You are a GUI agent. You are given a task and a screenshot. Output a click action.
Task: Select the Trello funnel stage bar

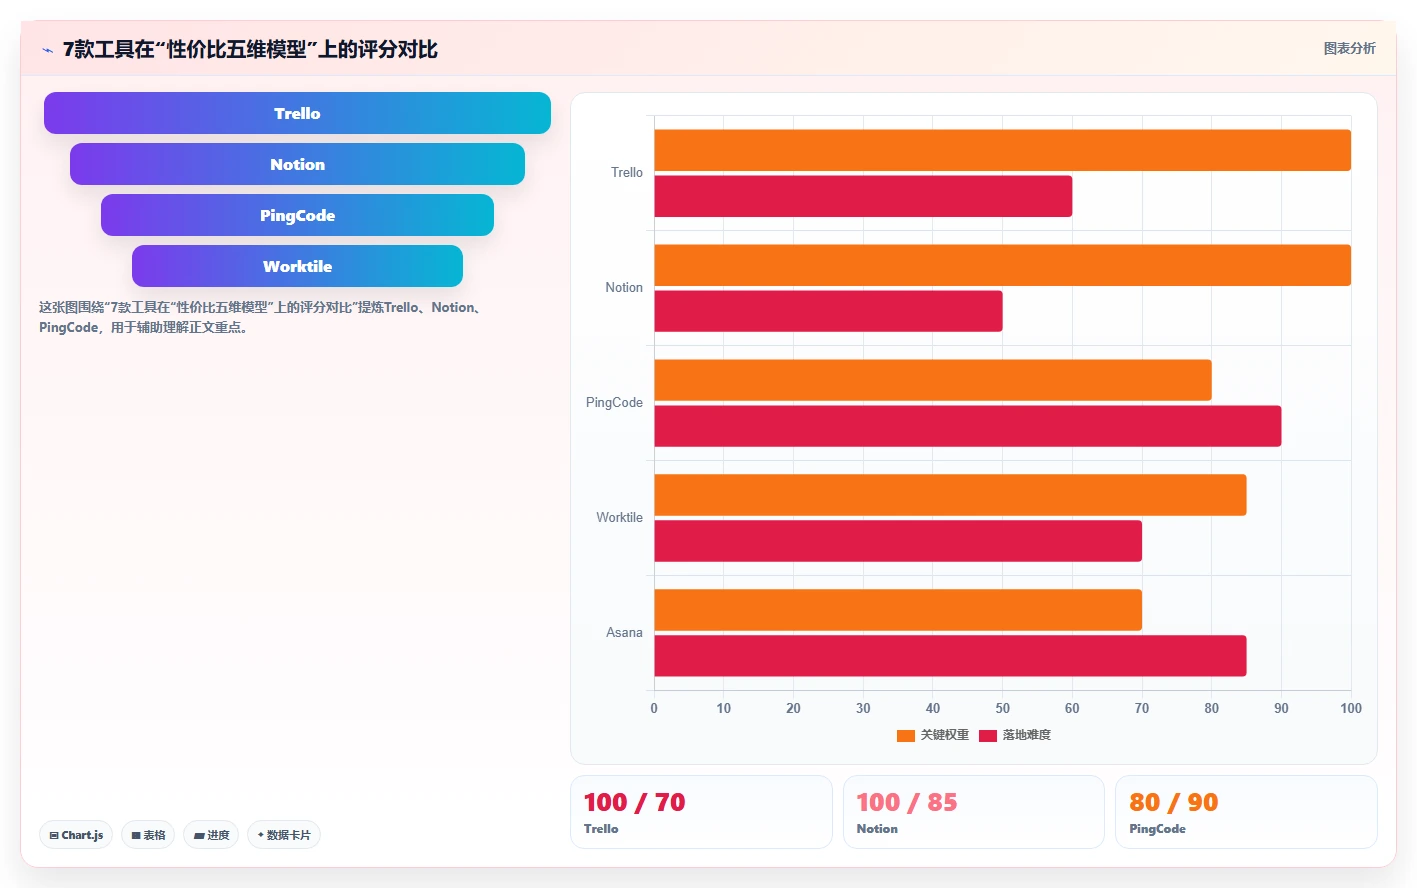[x=297, y=113]
